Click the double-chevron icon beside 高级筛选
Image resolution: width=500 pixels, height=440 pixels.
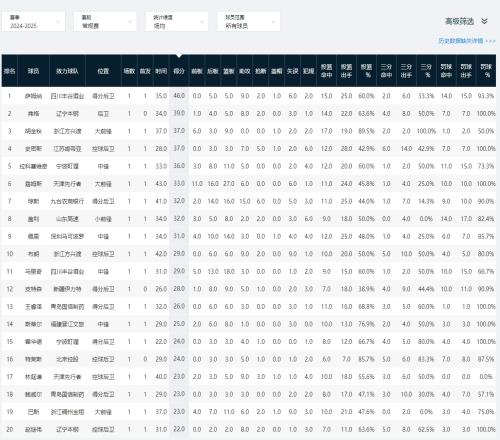[x=484, y=21]
